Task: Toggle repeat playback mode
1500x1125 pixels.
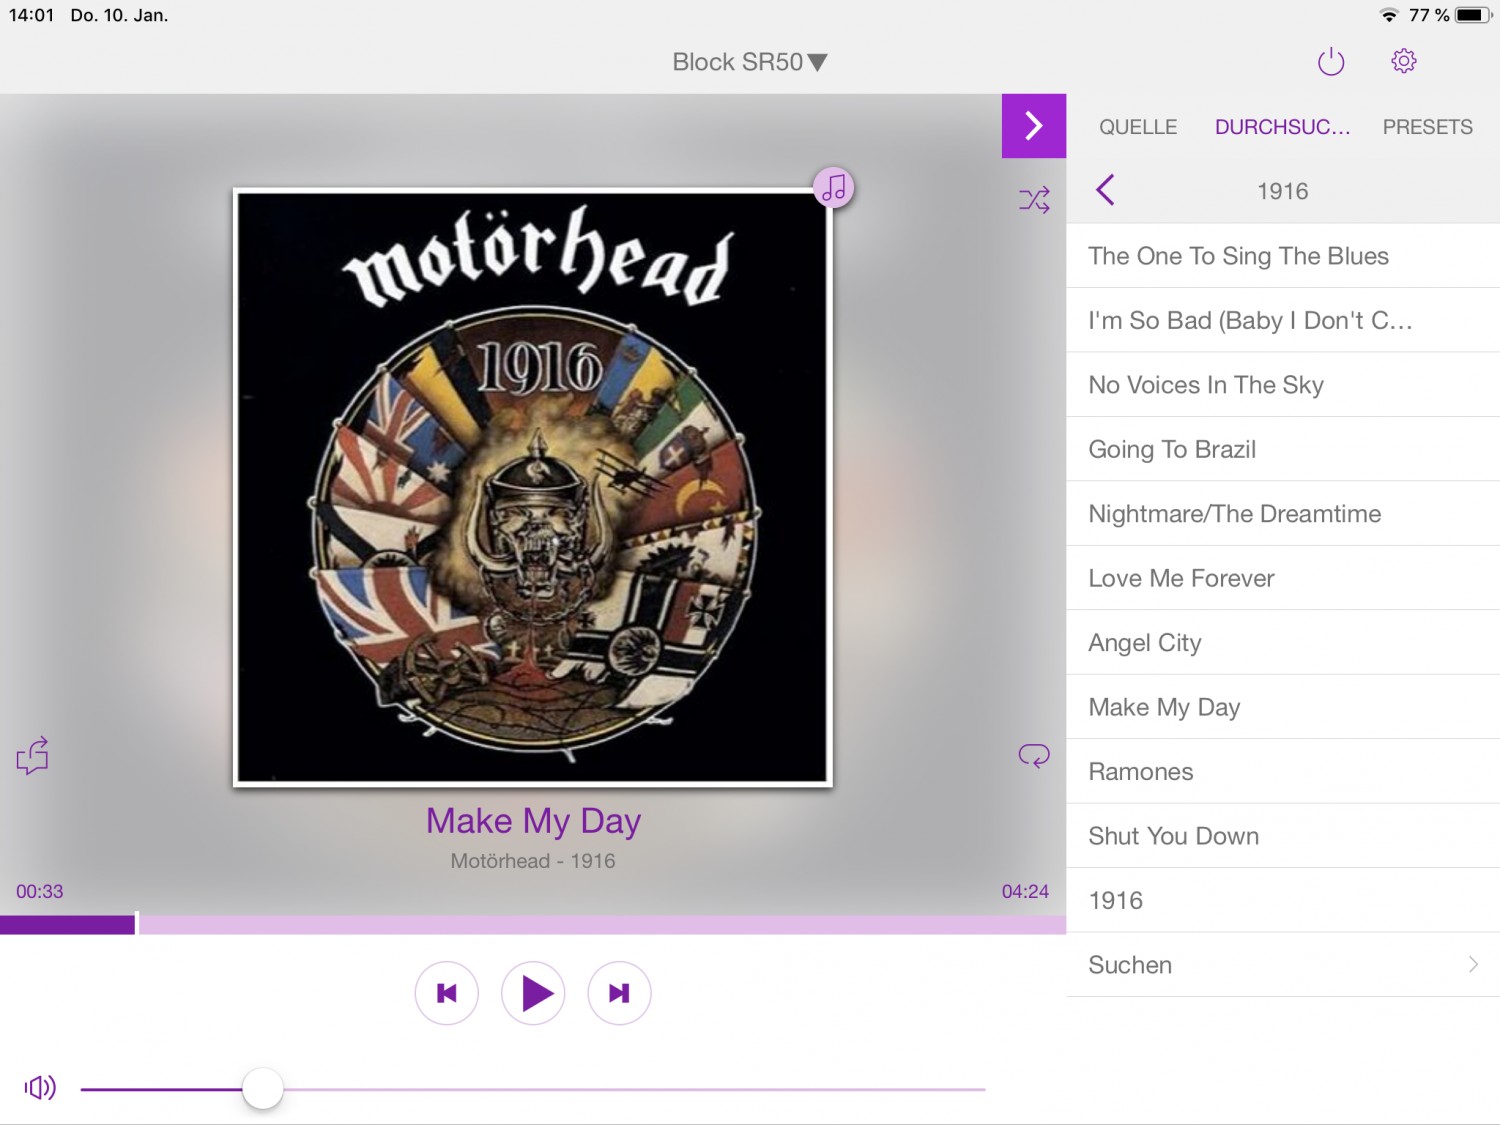Action: pos(1034,755)
